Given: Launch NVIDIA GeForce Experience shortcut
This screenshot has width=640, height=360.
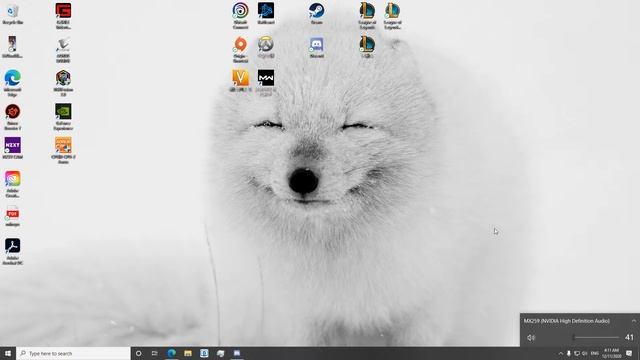Looking at the screenshot, I should pos(63,116).
